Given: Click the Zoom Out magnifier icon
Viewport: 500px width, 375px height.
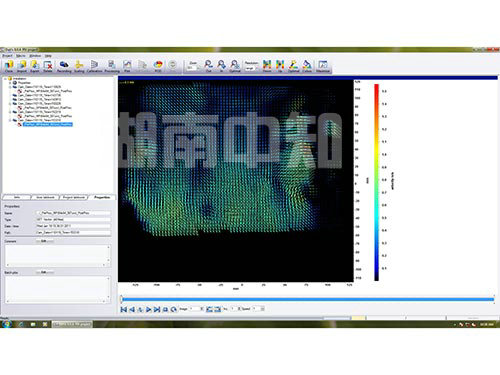Looking at the screenshot, I should coord(208,66).
